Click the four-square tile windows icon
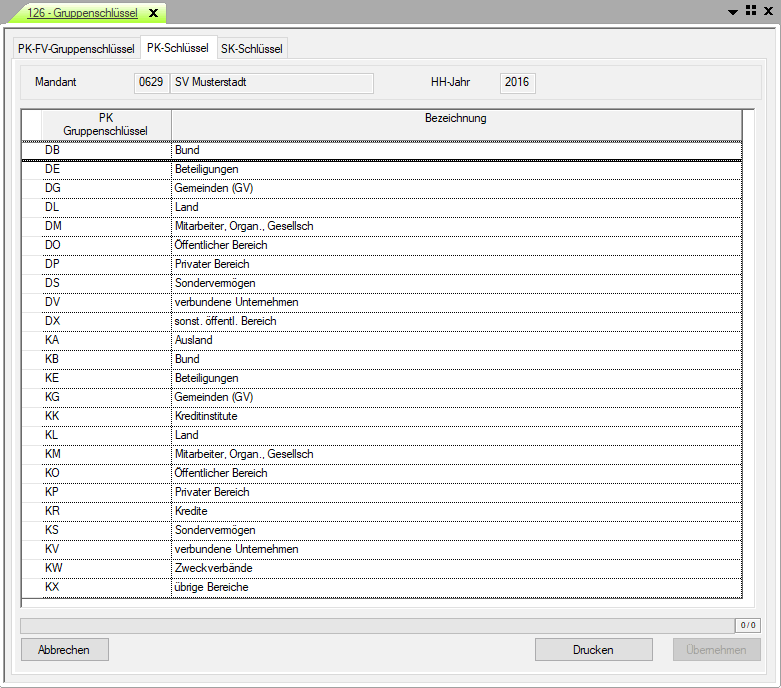781x688 pixels. coord(750,11)
